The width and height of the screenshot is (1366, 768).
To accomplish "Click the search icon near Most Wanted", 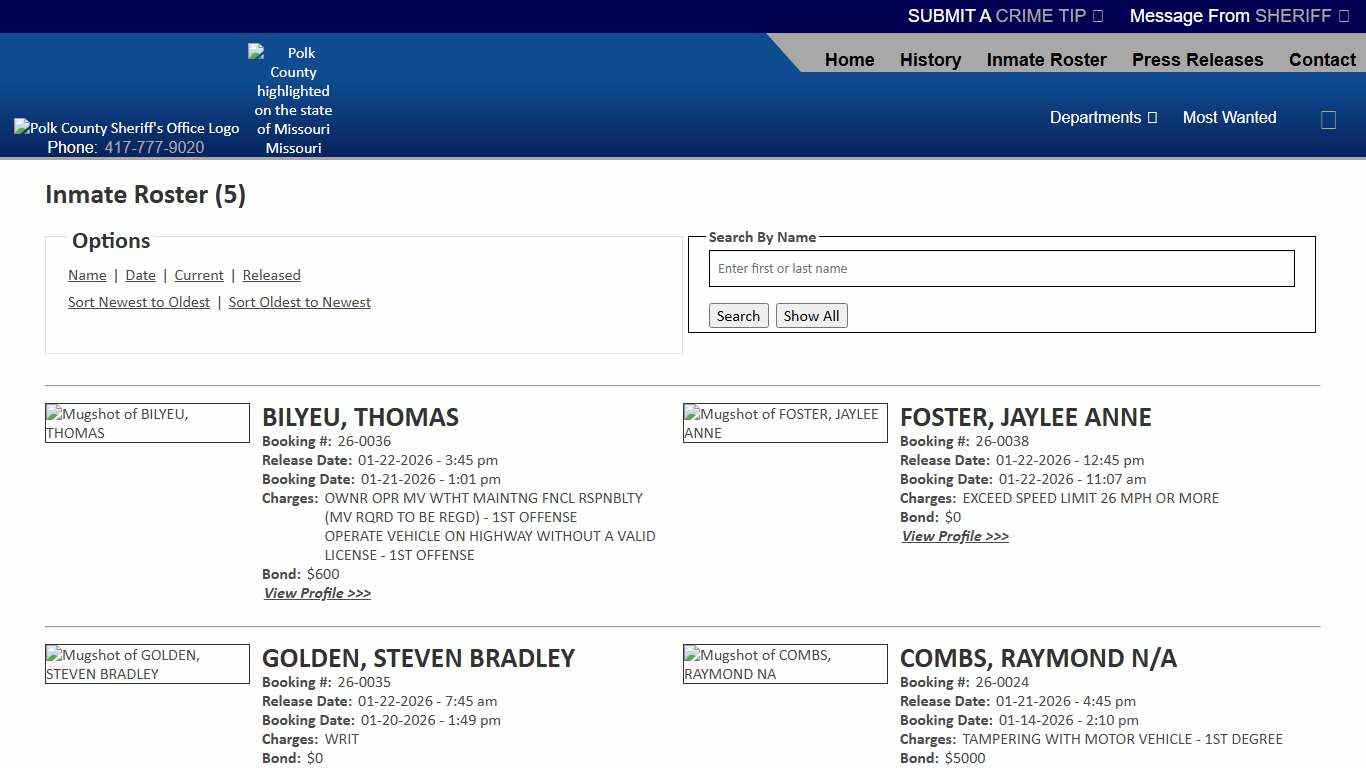I will pyautogui.click(x=1328, y=119).
